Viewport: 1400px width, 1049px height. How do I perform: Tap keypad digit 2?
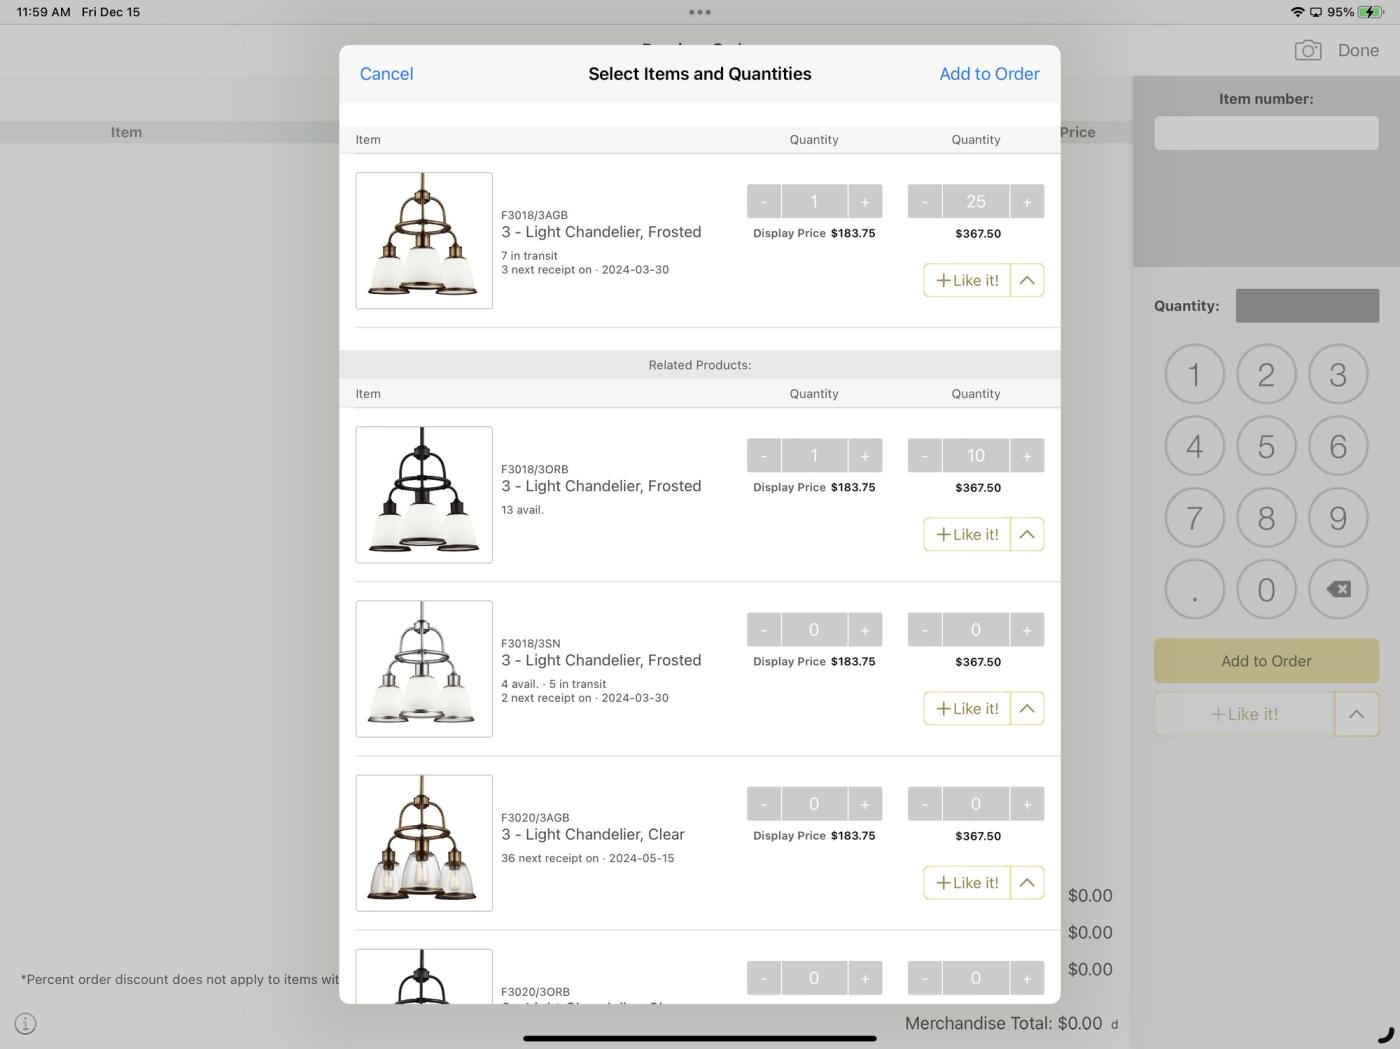pos(1266,374)
